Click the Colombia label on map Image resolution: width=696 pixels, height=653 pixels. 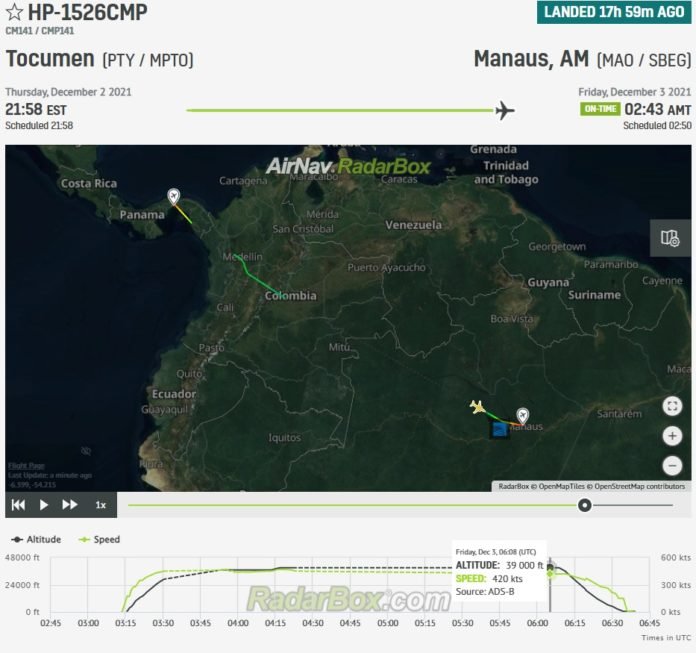[x=291, y=296]
